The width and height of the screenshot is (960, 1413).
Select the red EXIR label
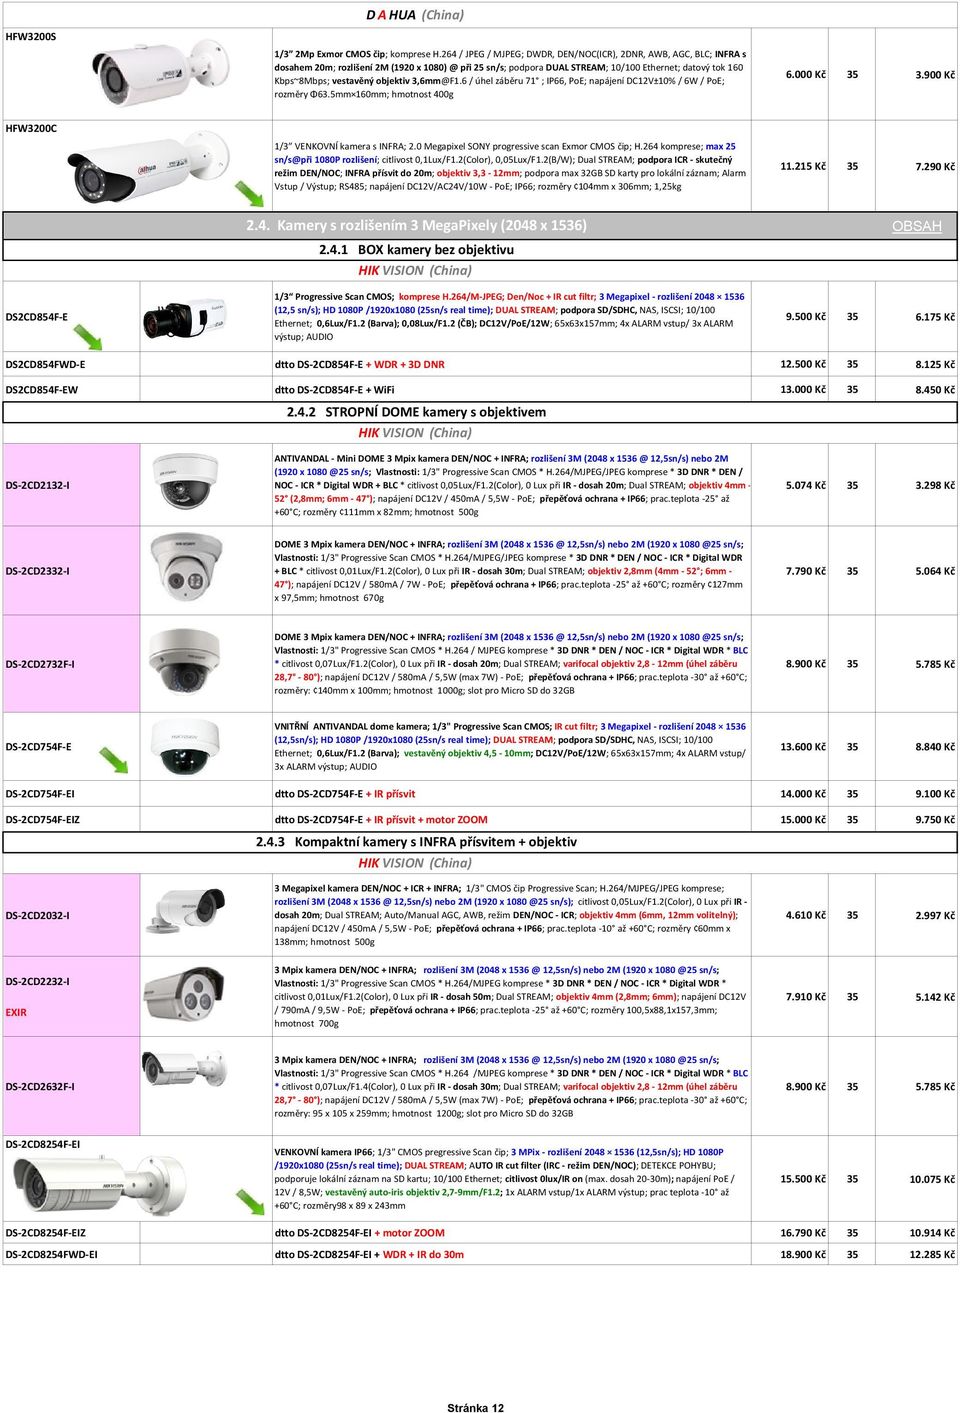(16, 1013)
